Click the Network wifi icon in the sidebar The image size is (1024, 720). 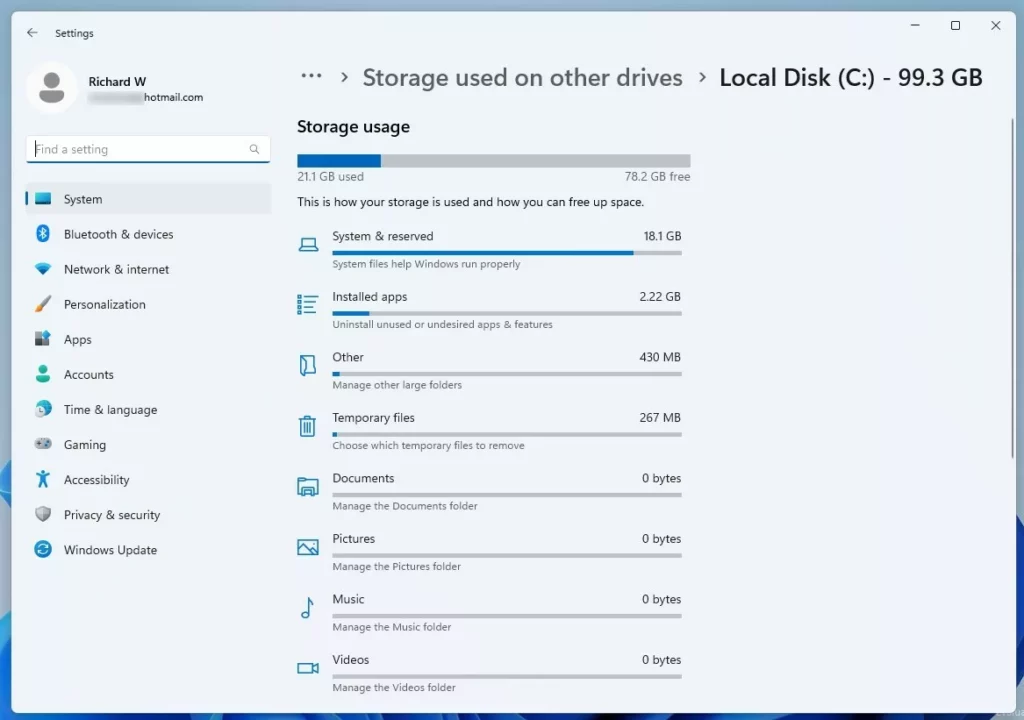(x=43, y=269)
